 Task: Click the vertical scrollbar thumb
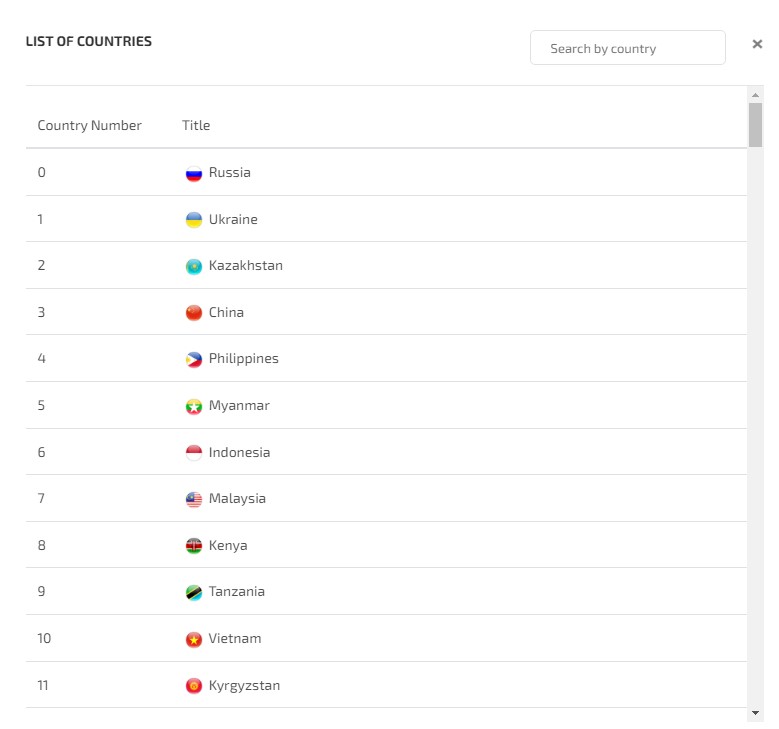click(755, 125)
